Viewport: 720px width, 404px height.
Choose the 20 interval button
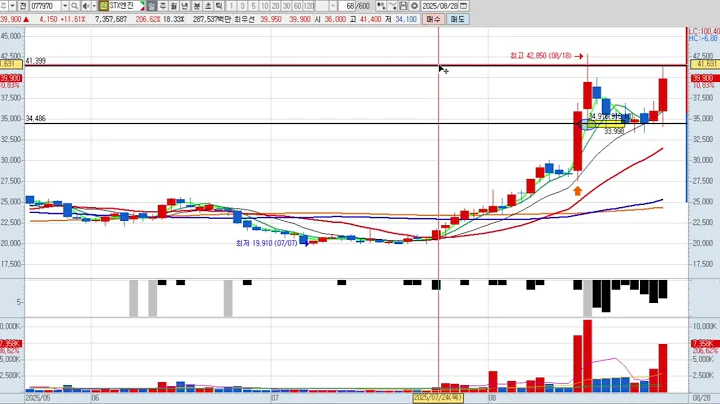(x=276, y=6)
